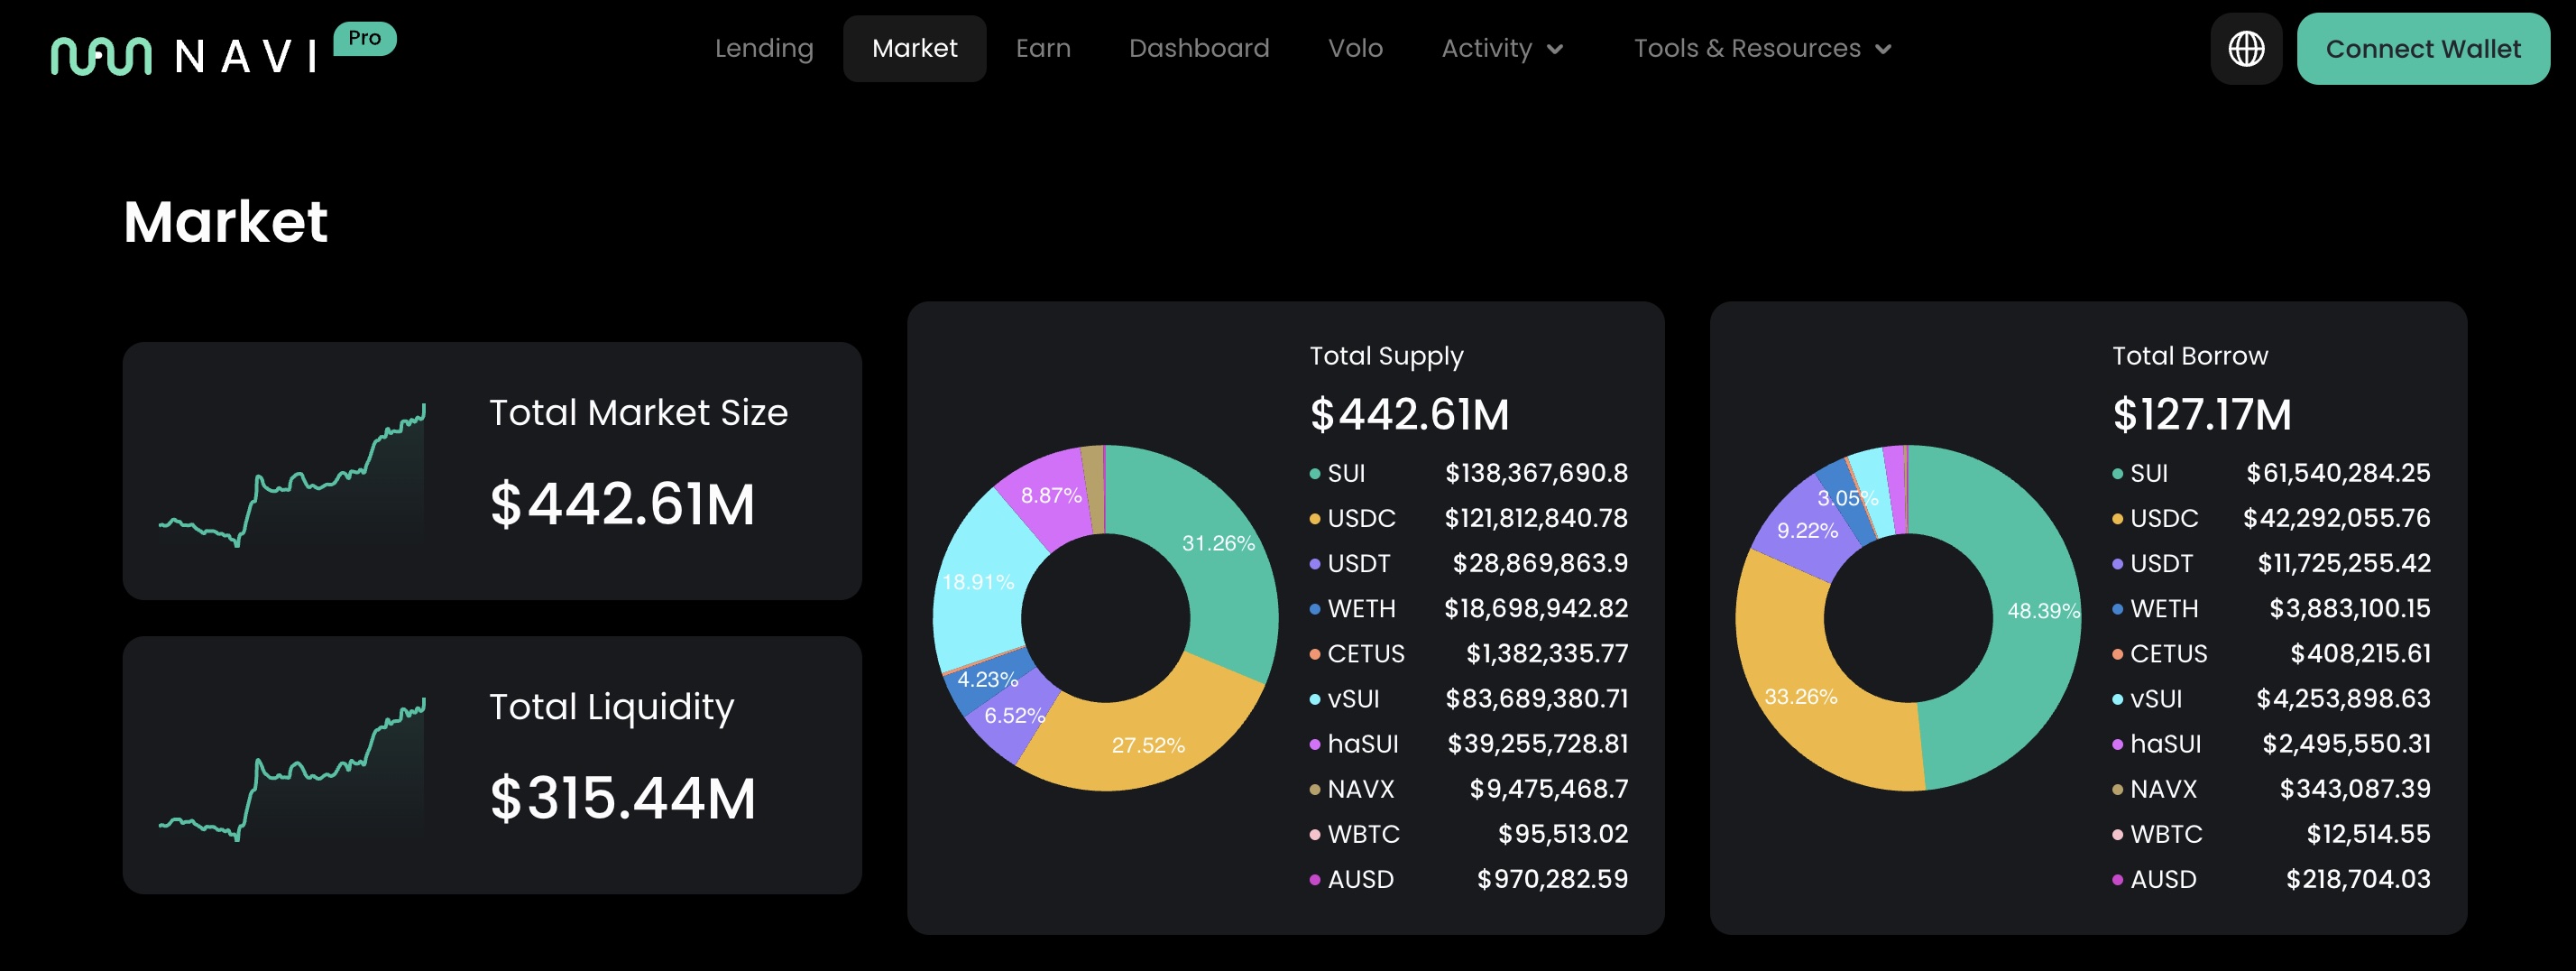The image size is (2576, 971).
Task: Click the NAVI wave logo
Action: coord(101,56)
